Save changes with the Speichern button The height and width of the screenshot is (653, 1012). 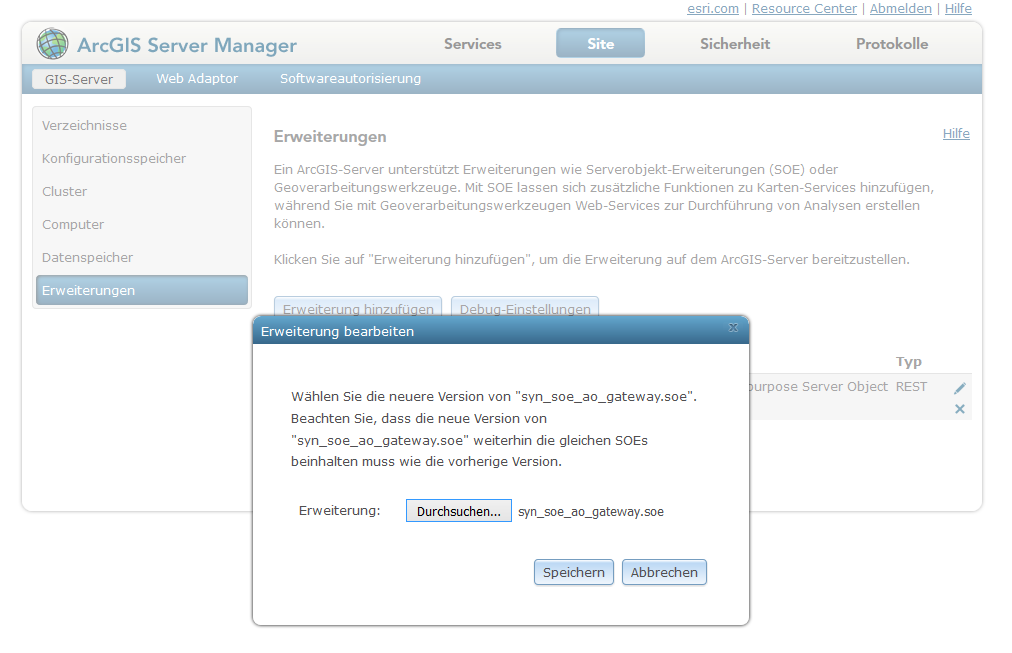pyautogui.click(x=573, y=572)
